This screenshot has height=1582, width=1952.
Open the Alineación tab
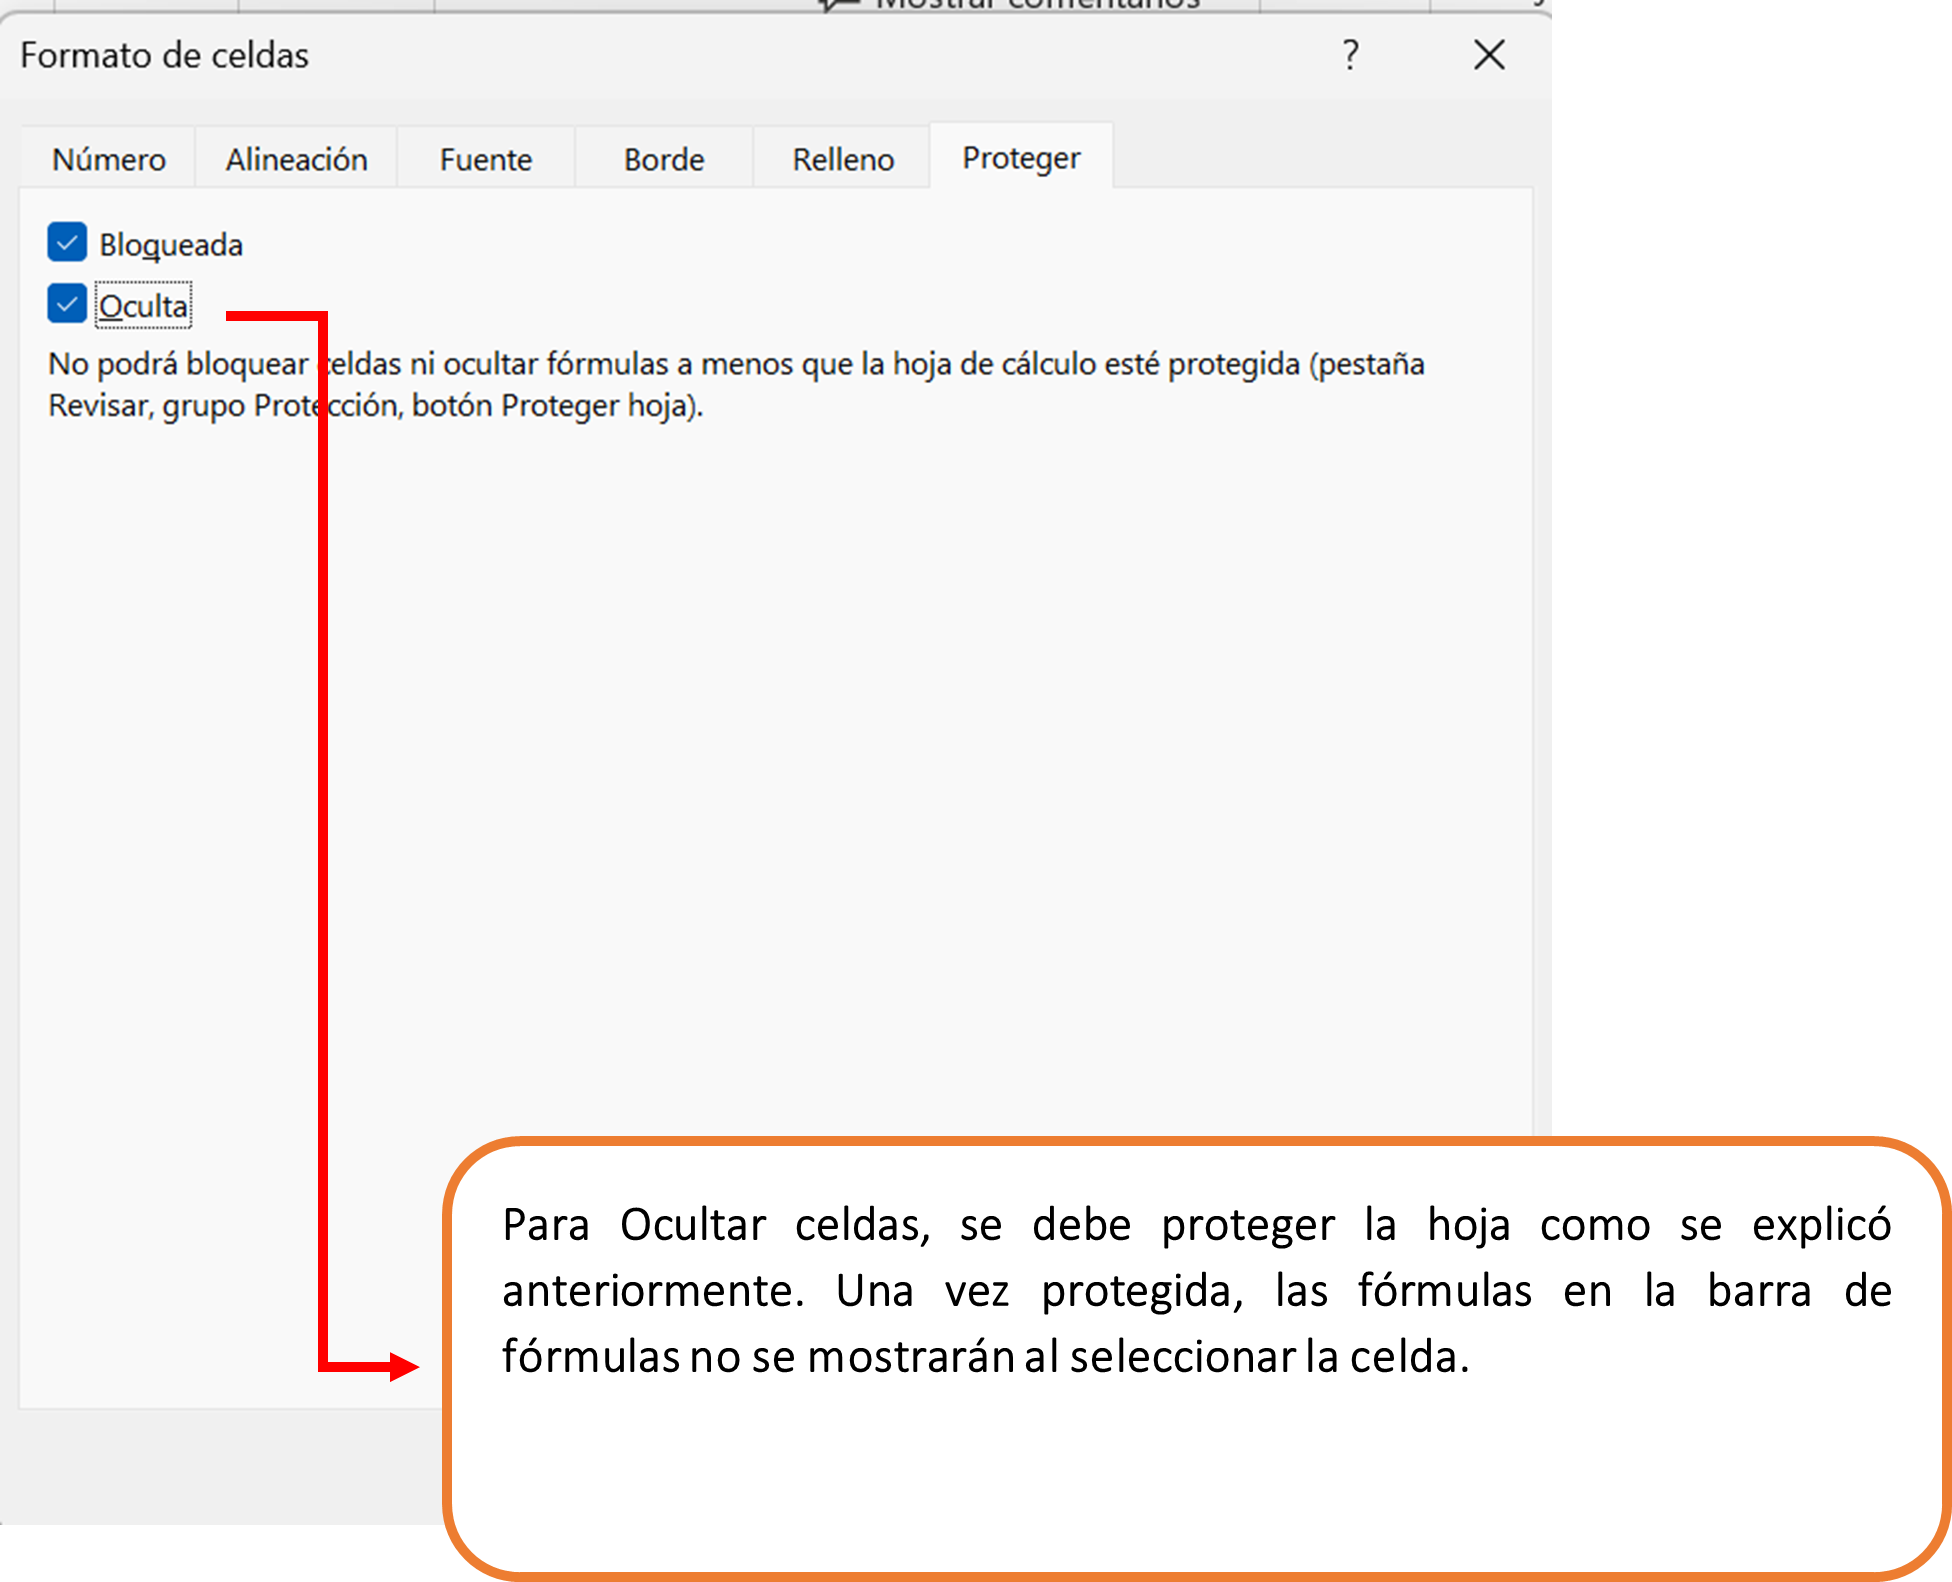tap(296, 159)
